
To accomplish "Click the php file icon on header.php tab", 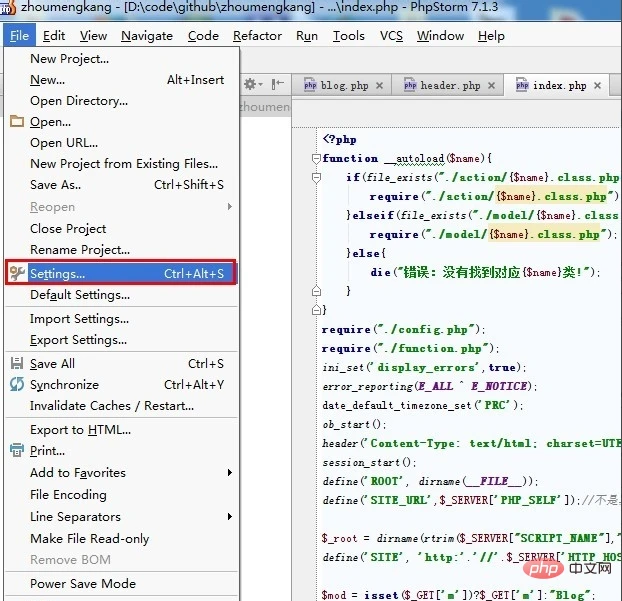I will [x=410, y=85].
